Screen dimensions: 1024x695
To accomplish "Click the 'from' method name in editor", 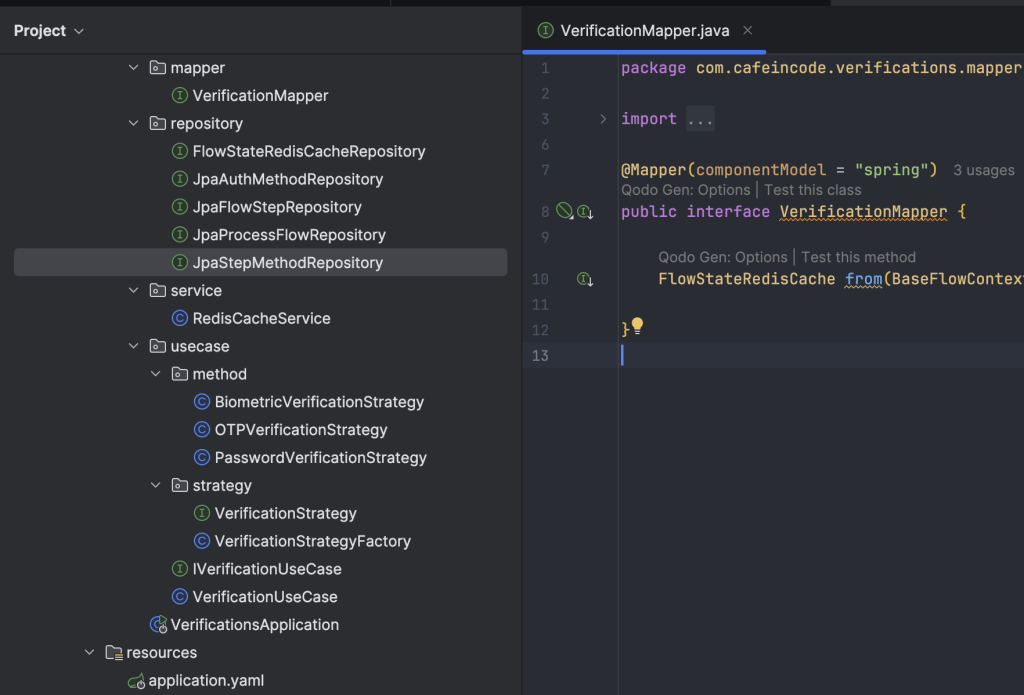I will point(863,279).
